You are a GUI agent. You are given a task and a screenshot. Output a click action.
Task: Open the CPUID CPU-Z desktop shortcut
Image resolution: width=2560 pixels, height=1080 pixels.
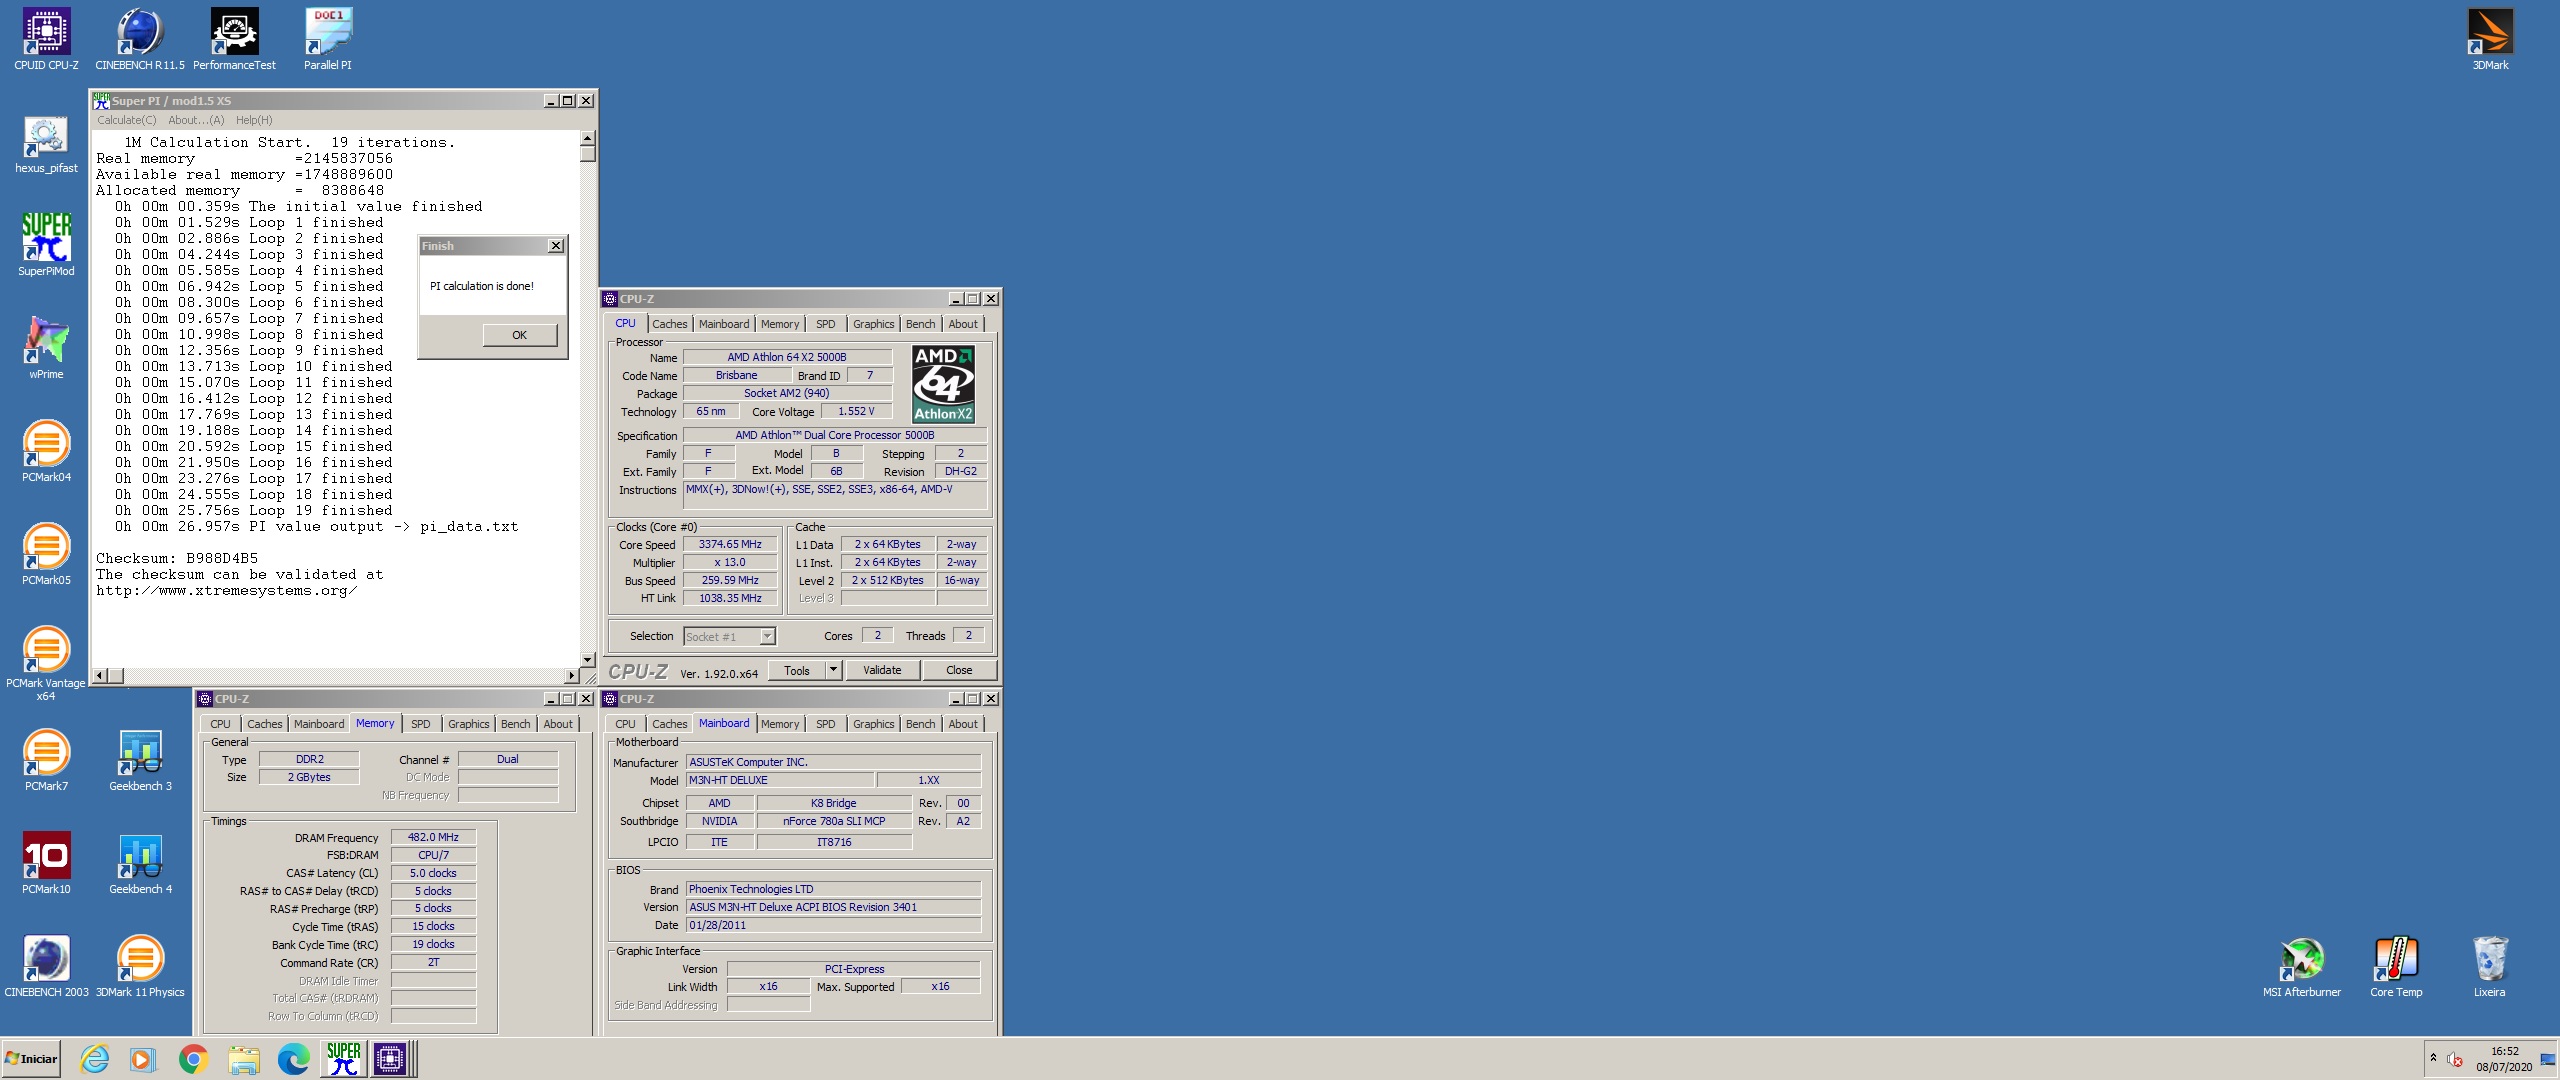pyautogui.click(x=46, y=39)
